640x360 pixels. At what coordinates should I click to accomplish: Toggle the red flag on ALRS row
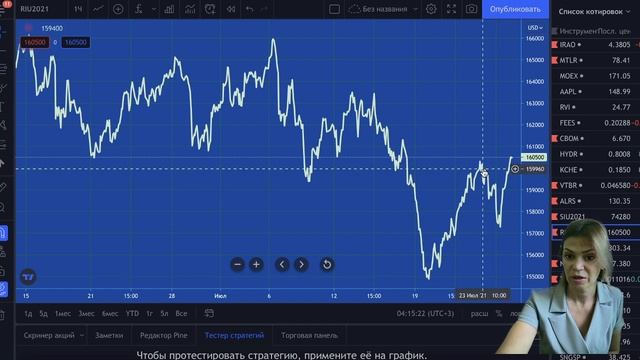555,201
